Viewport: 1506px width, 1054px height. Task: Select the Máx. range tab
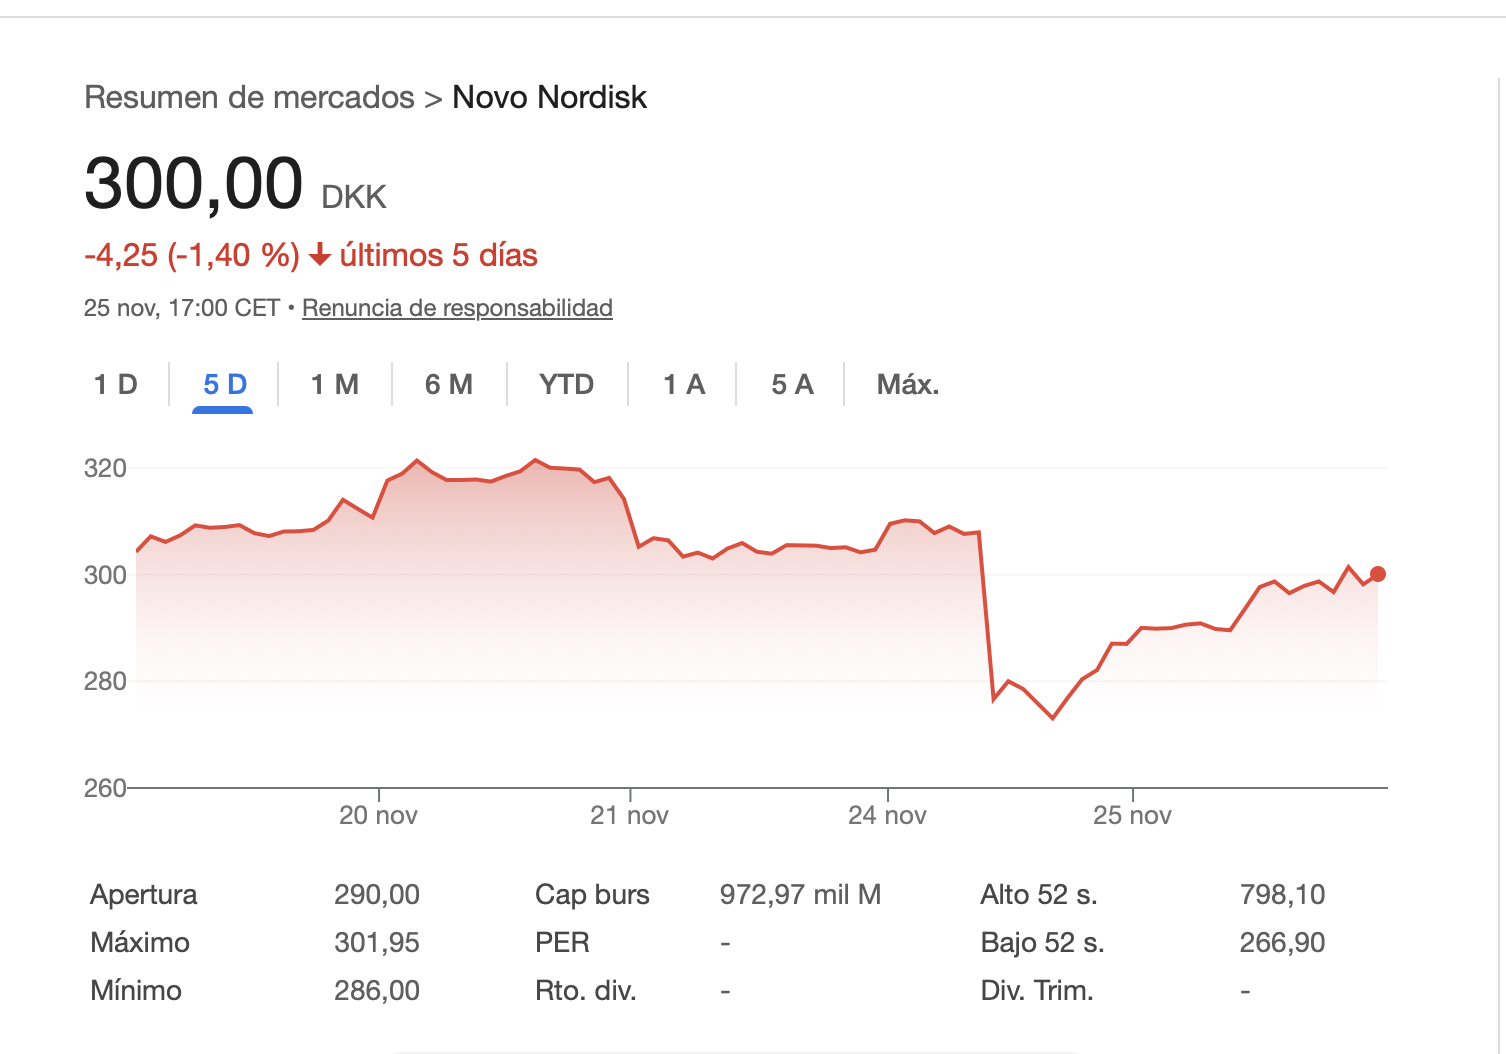pos(908,384)
